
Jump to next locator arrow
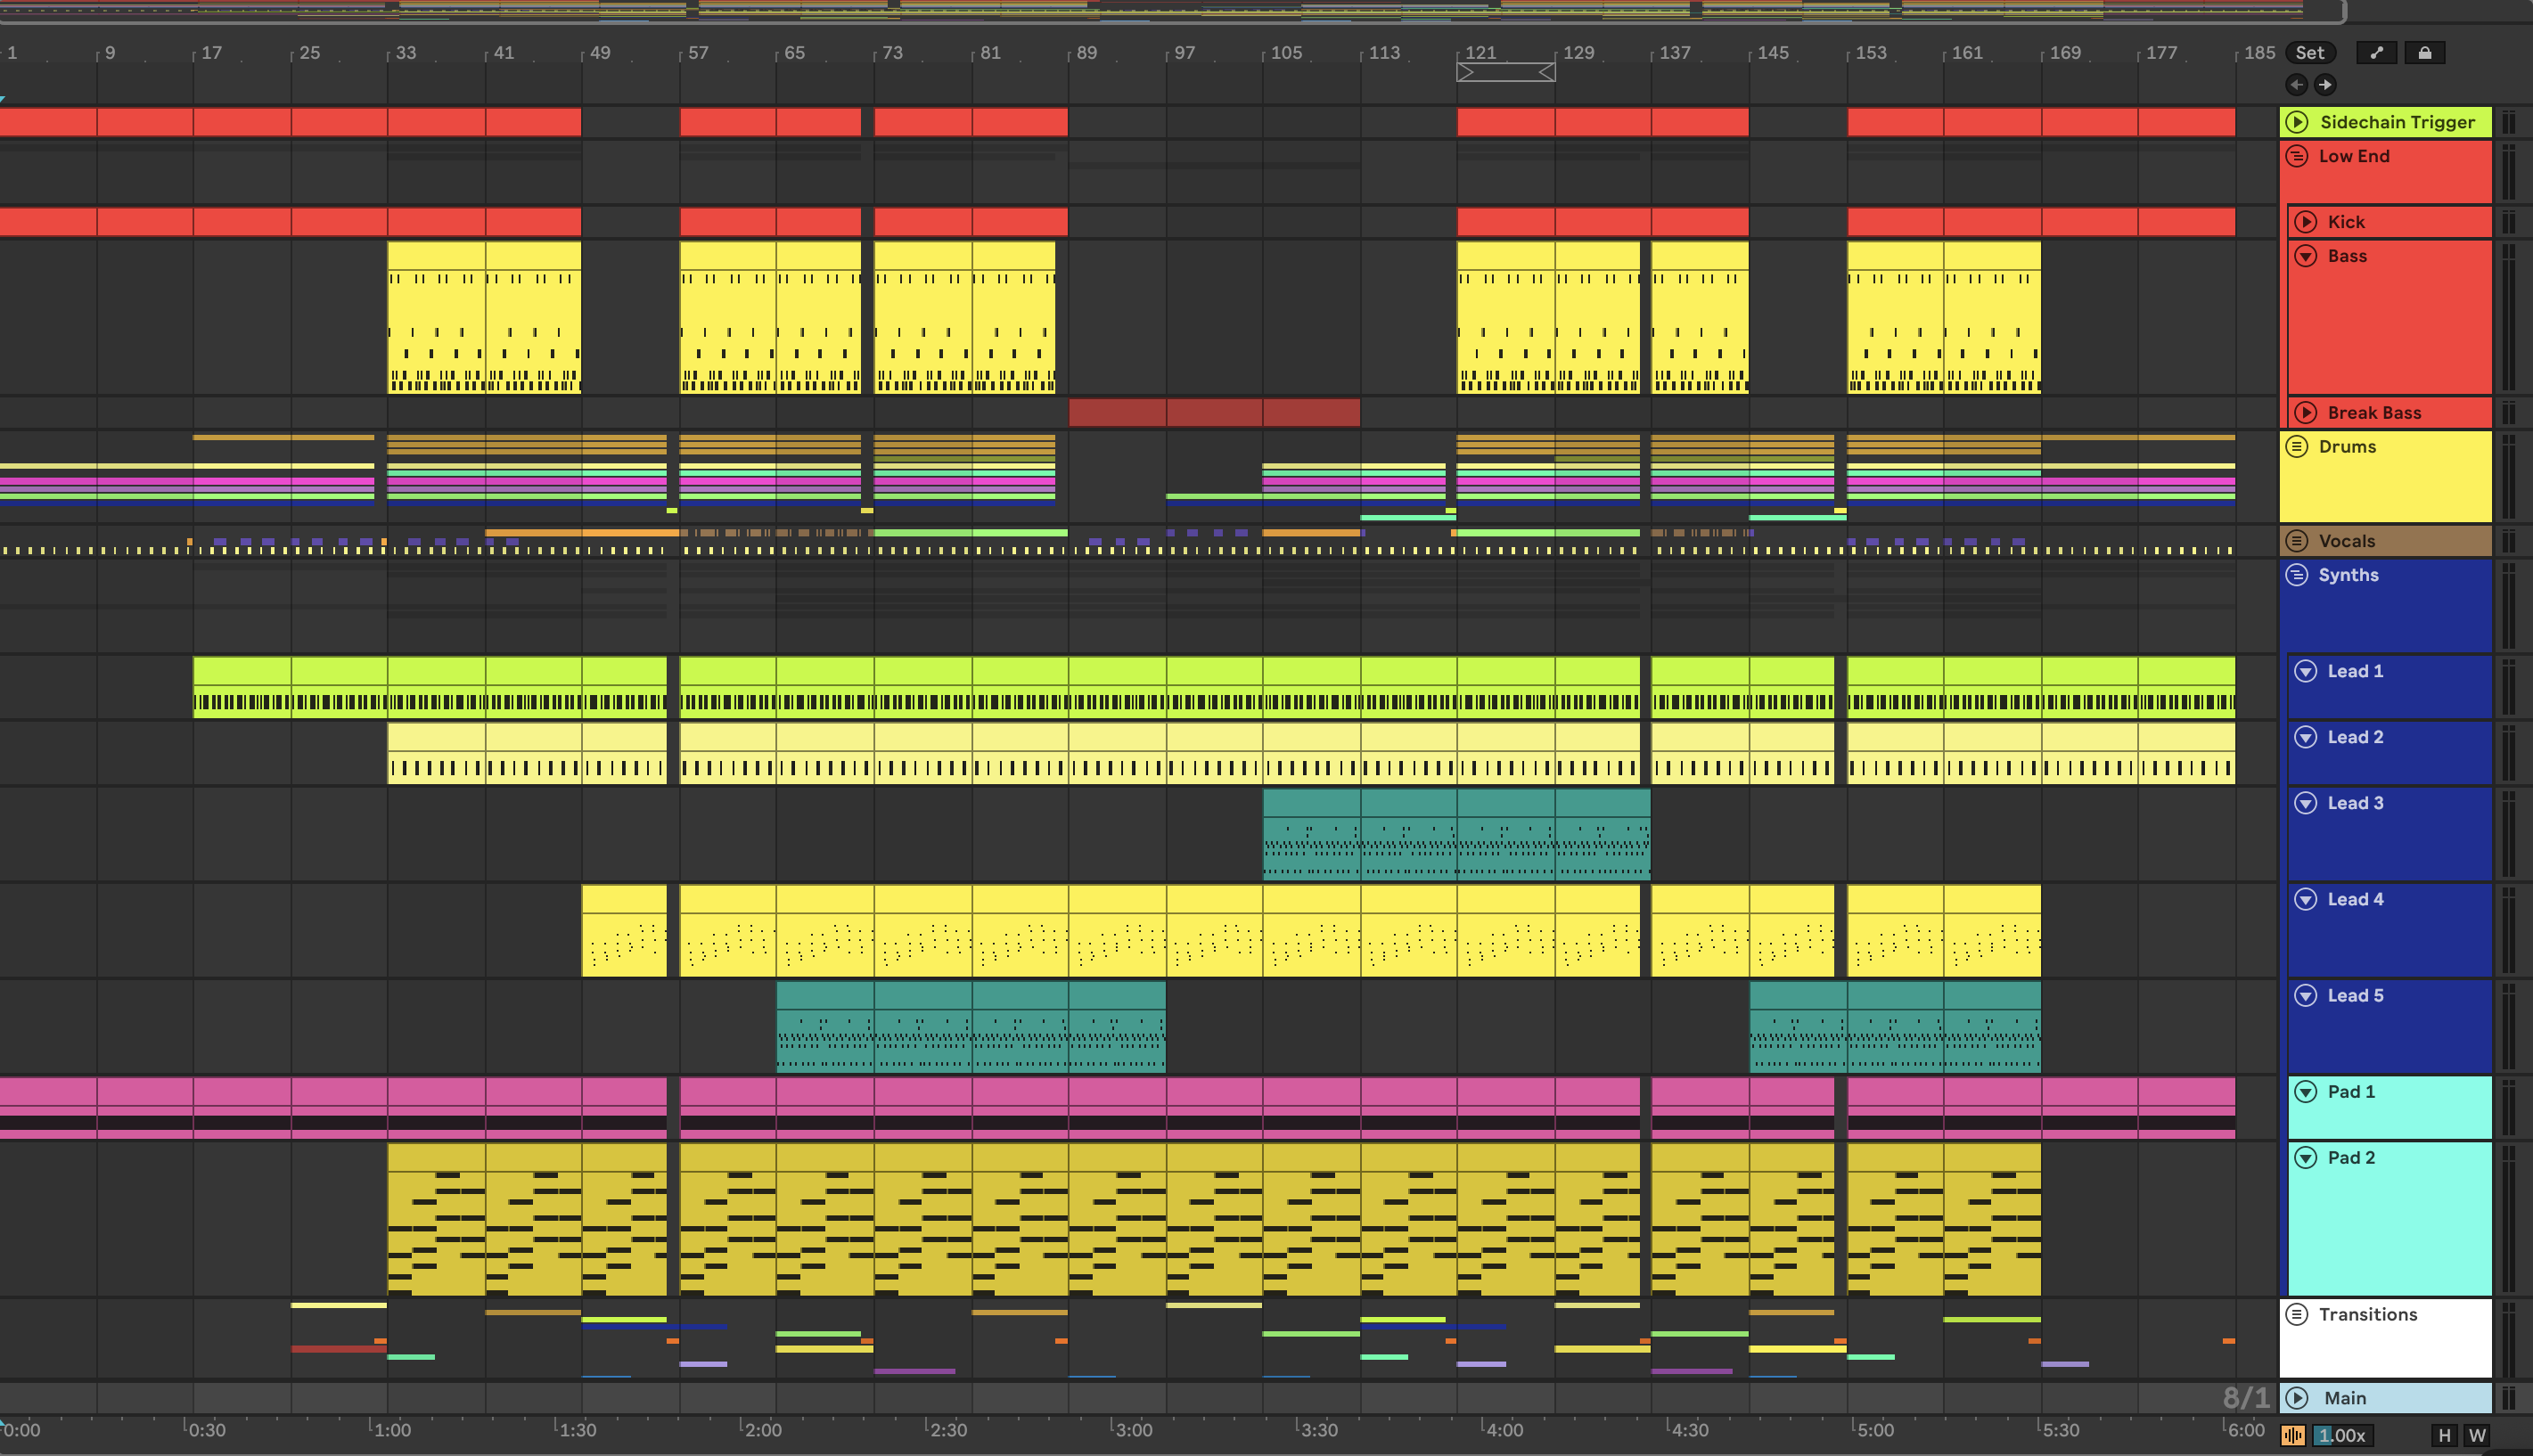click(x=2325, y=85)
